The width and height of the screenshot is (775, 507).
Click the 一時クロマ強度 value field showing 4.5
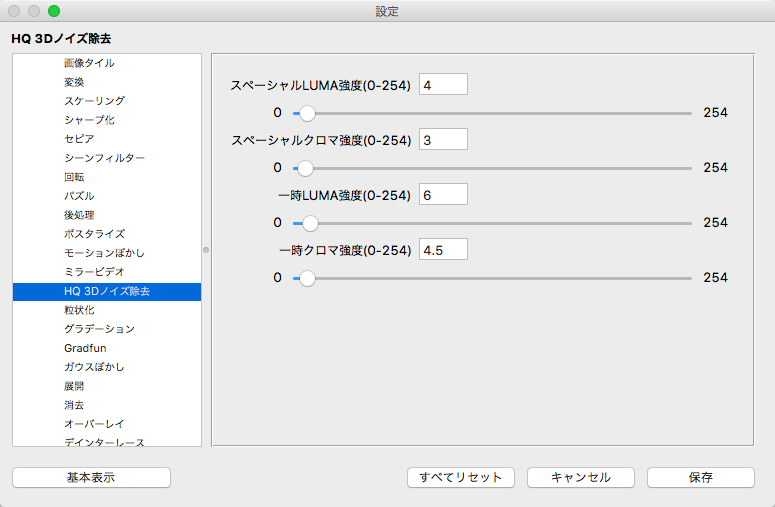pyautogui.click(x=443, y=250)
